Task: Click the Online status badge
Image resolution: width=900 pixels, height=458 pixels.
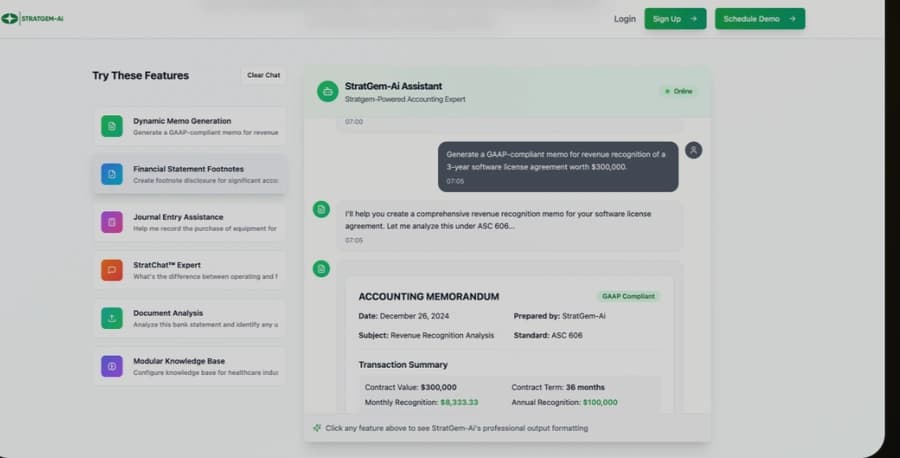Action: pos(678,91)
